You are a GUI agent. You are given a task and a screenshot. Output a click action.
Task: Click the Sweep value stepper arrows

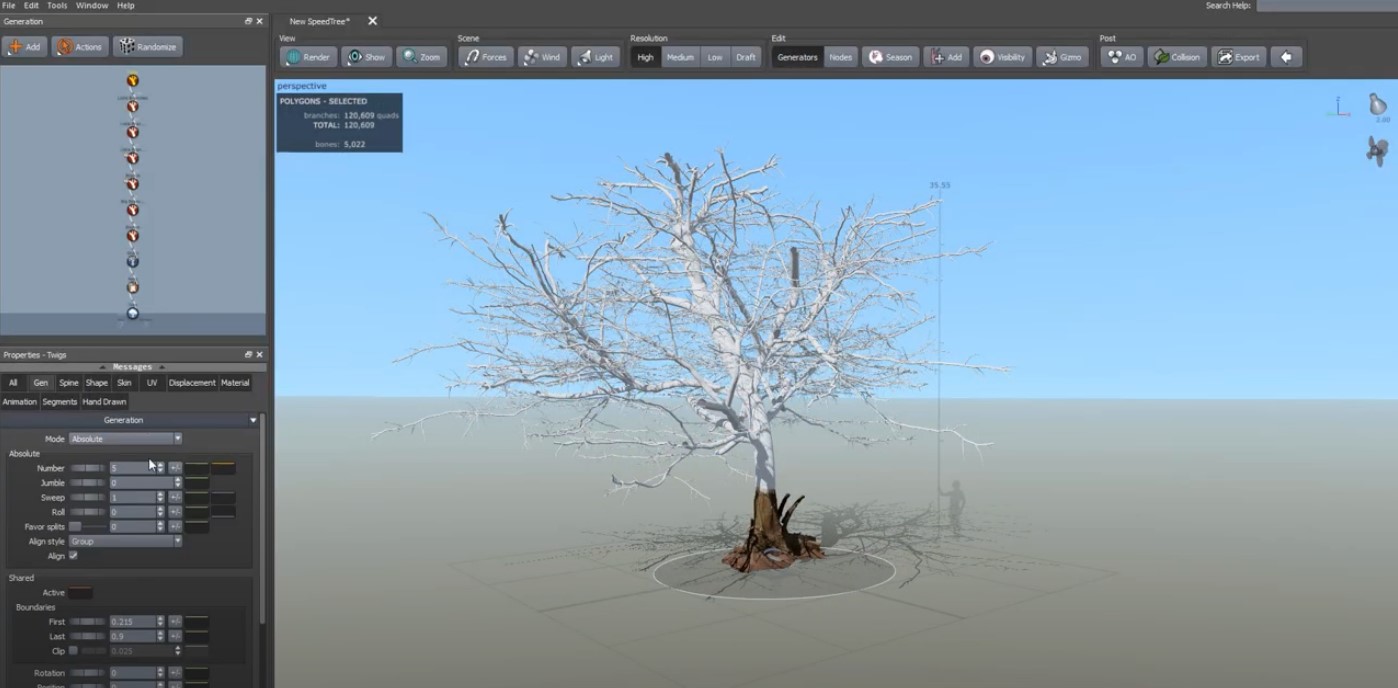(x=160, y=497)
